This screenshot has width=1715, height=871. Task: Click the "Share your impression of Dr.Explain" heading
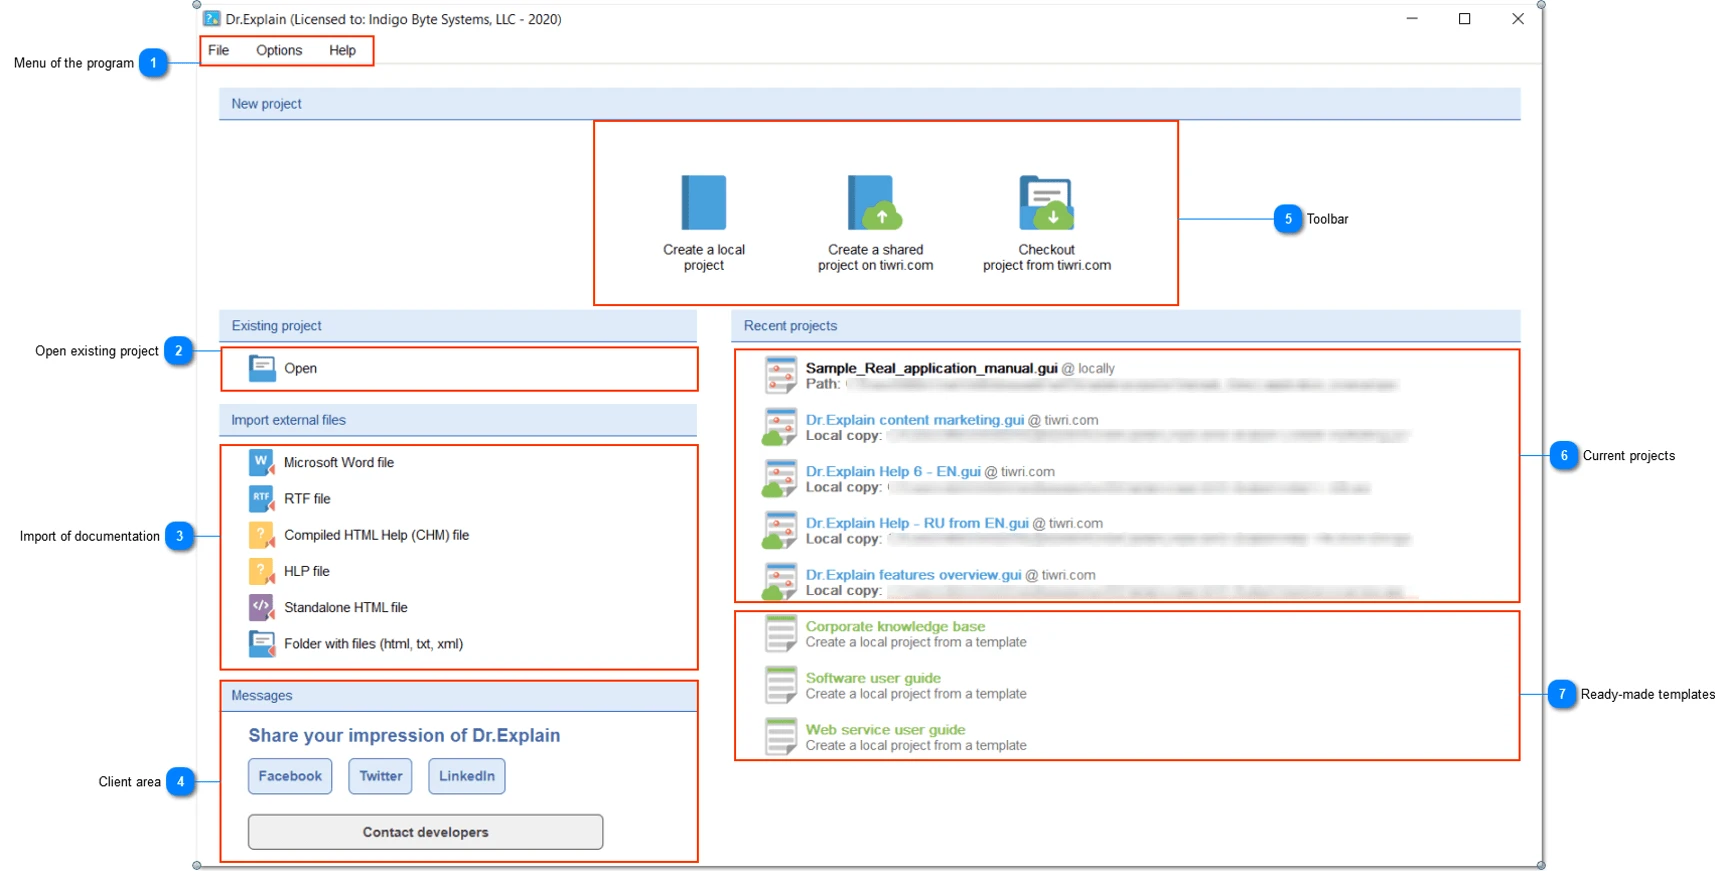(404, 736)
